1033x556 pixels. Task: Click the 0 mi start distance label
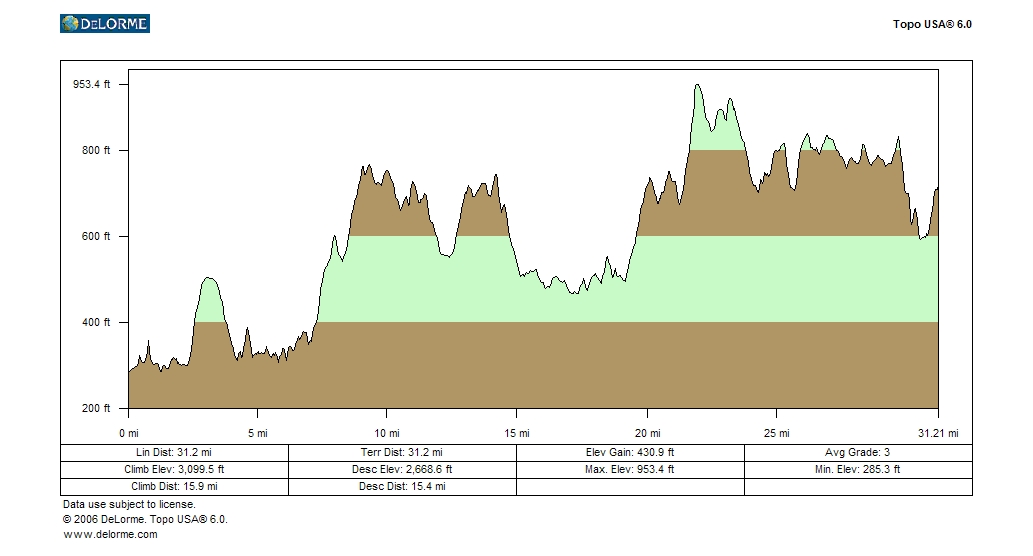click(128, 433)
